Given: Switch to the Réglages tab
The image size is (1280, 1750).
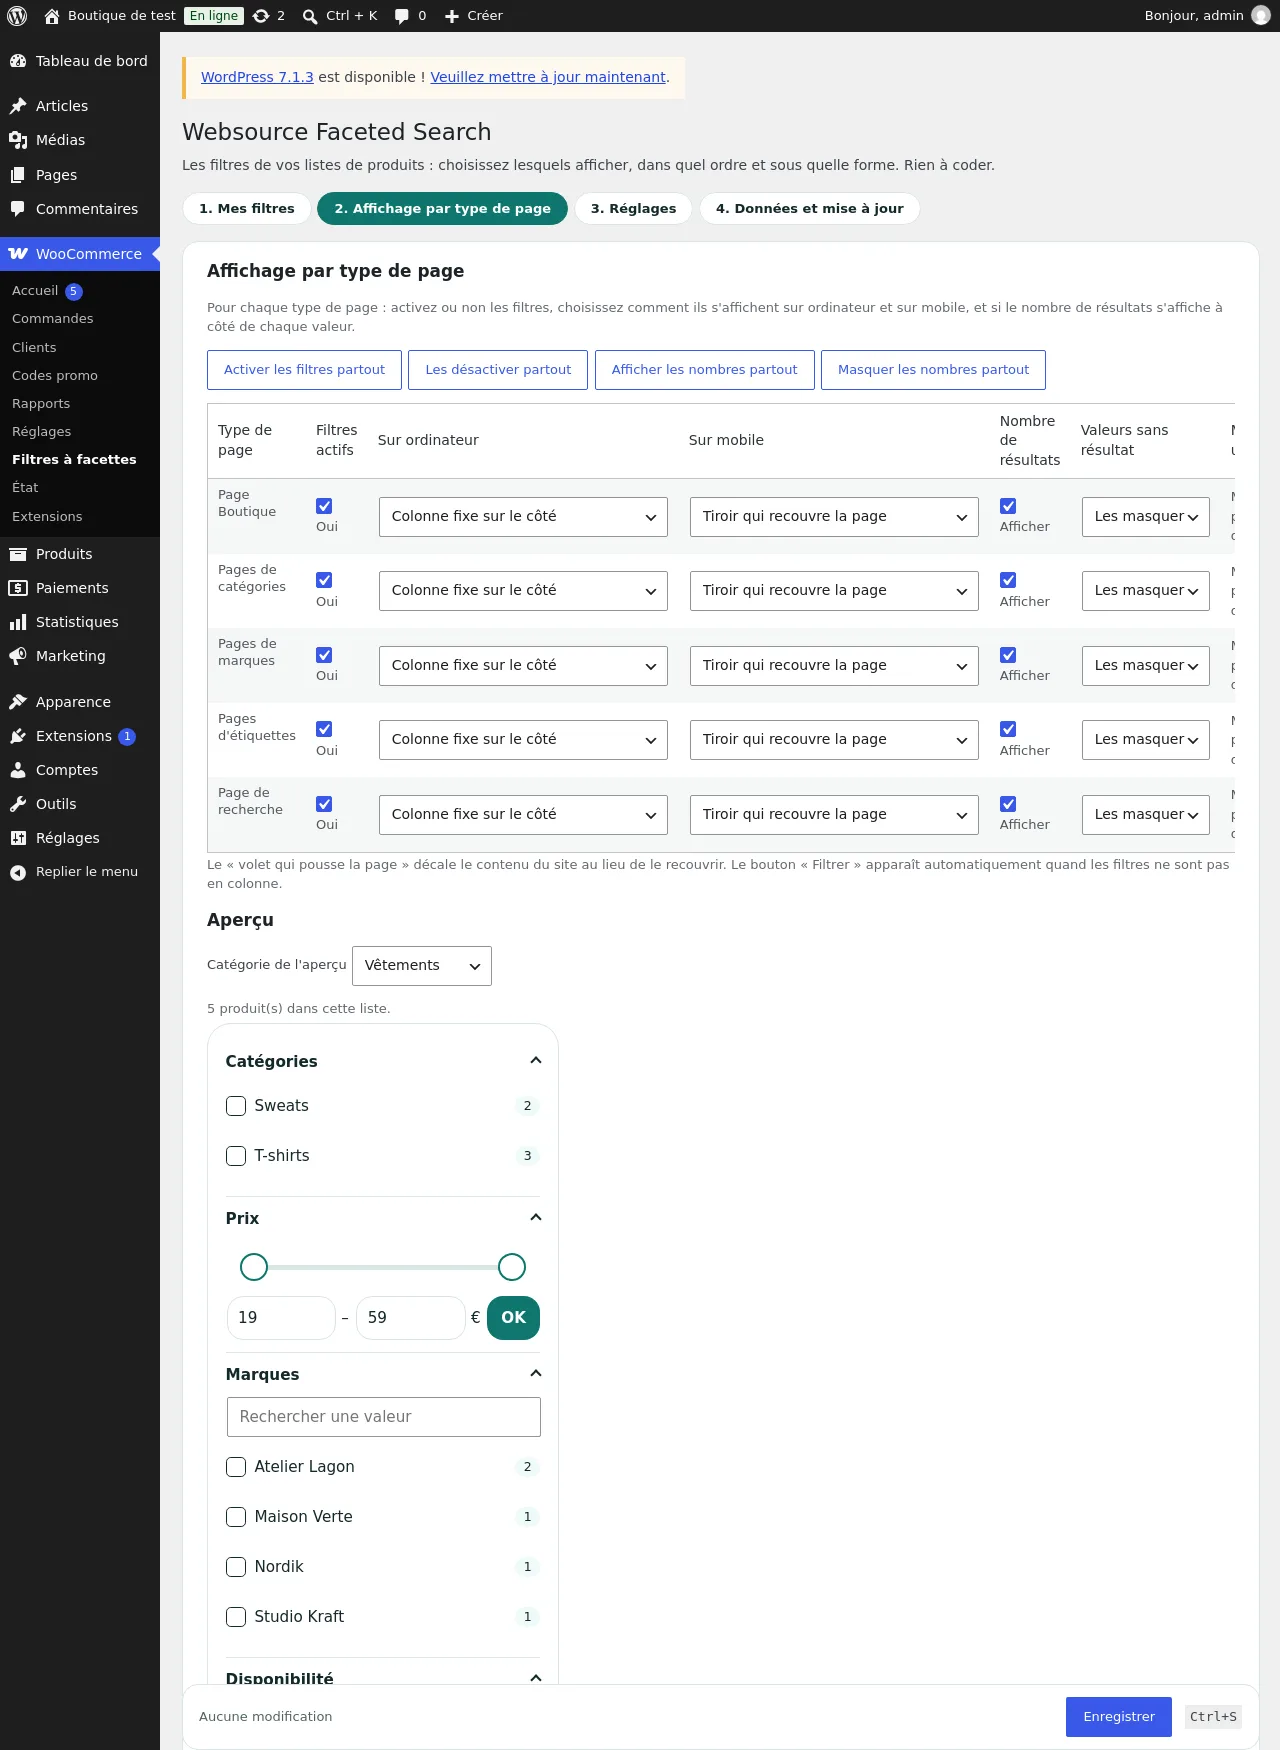Looking at the screenshot, I should click(x=633, y=209).
